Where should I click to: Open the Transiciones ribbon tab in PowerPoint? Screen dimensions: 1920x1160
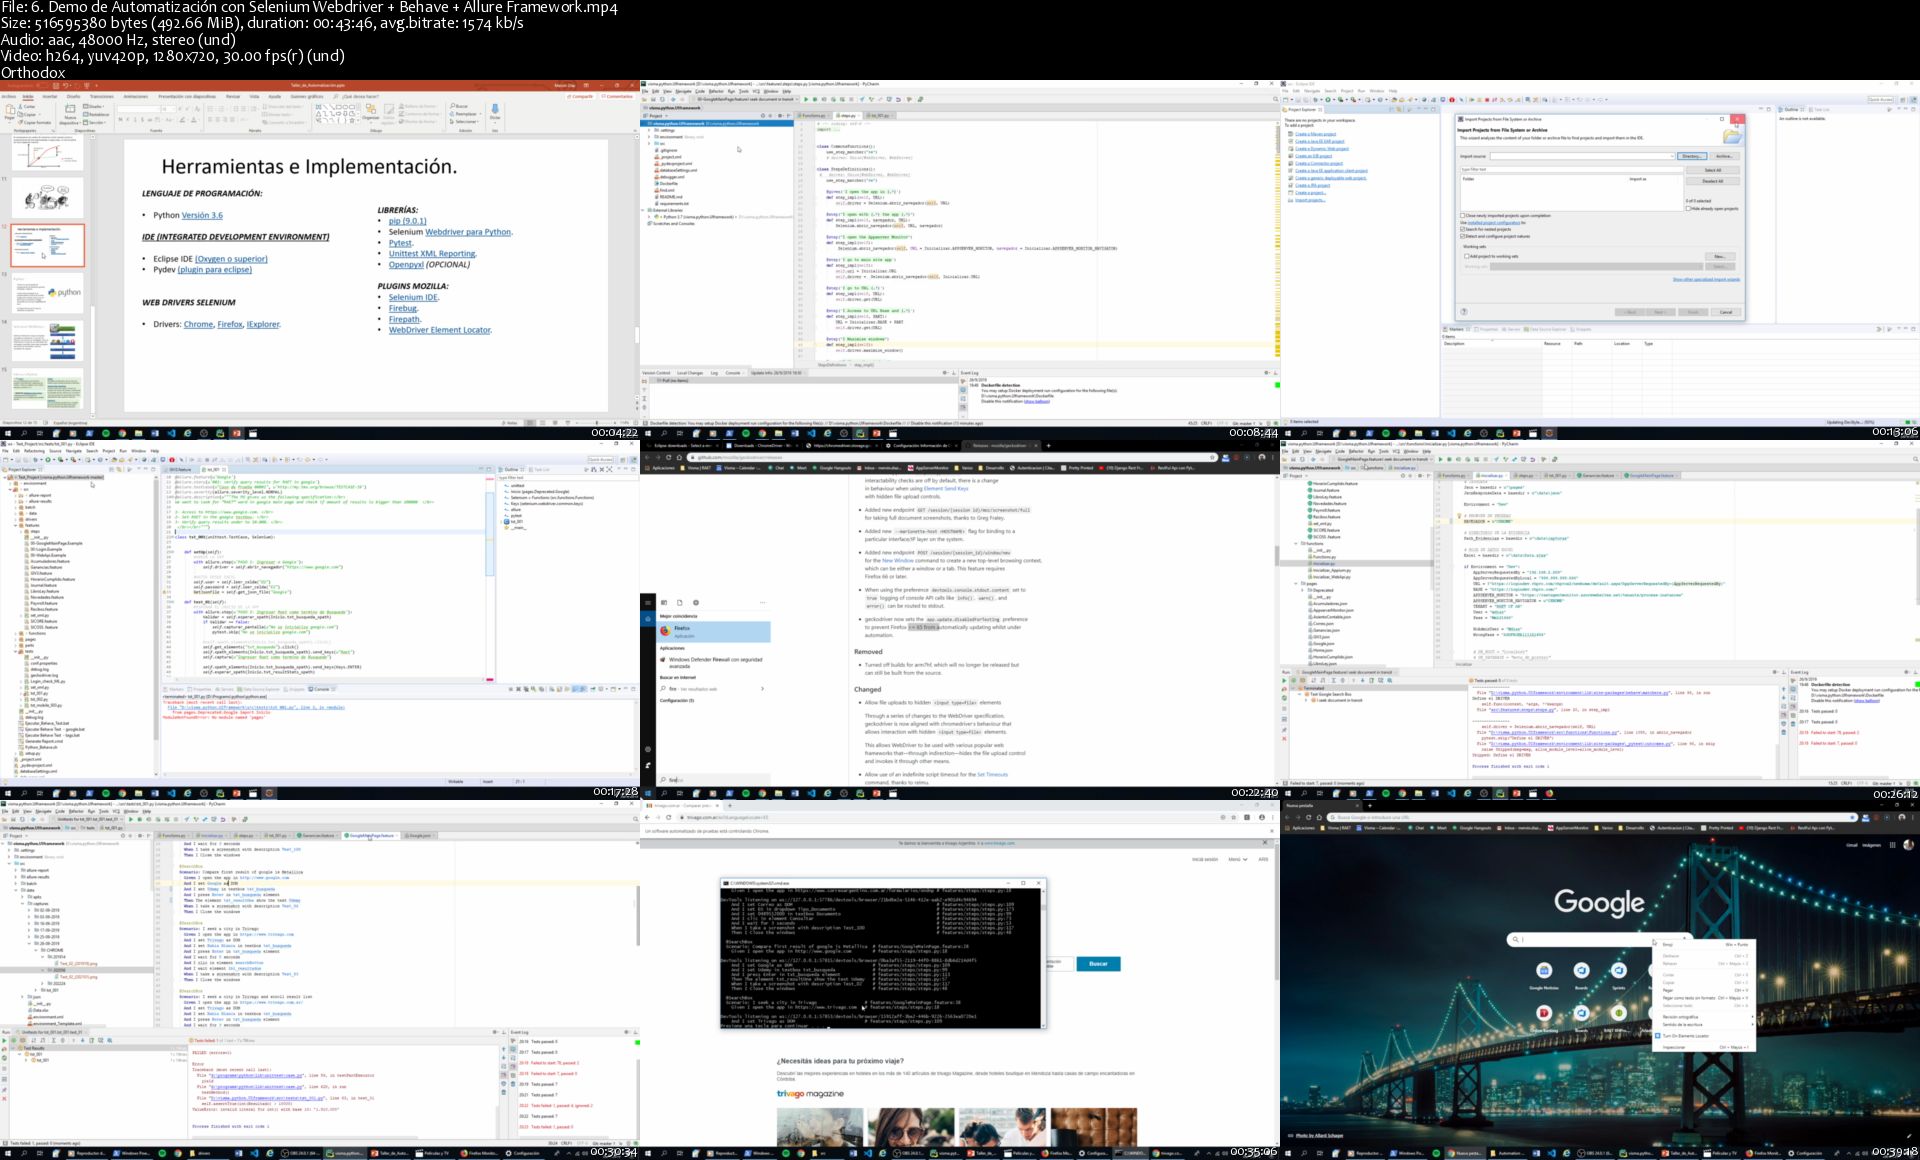(x=104, y=97)
